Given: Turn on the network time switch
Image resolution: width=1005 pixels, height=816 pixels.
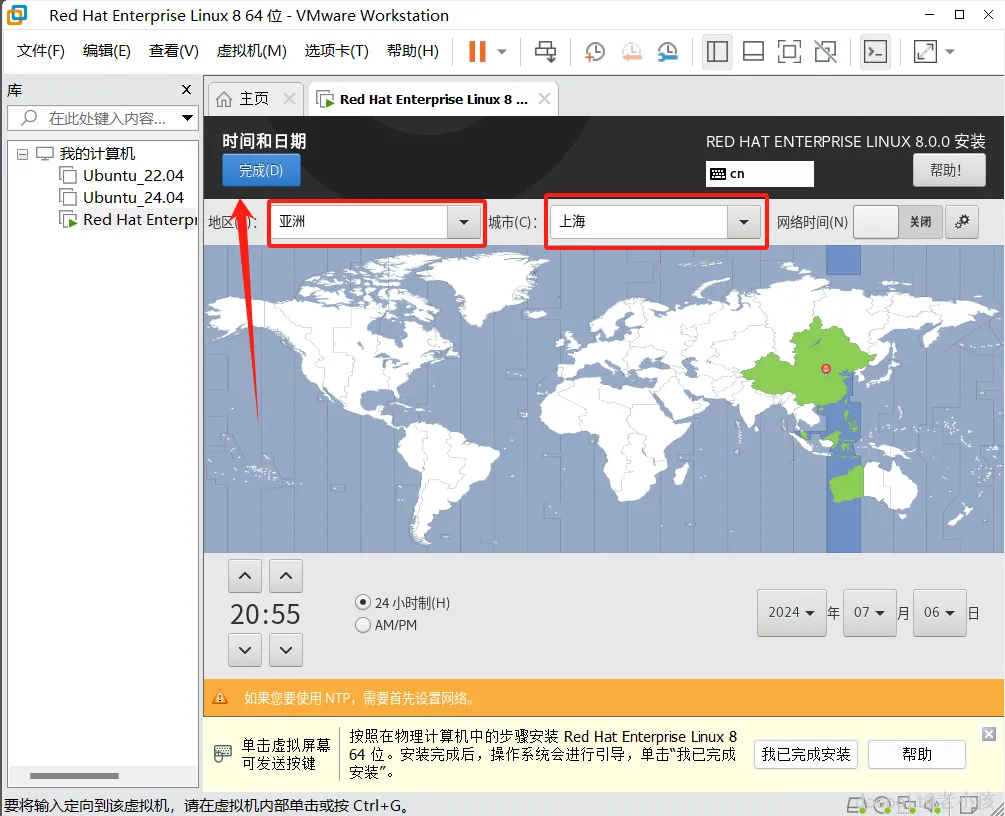Looking at the screenshot, I should point(876,221).
